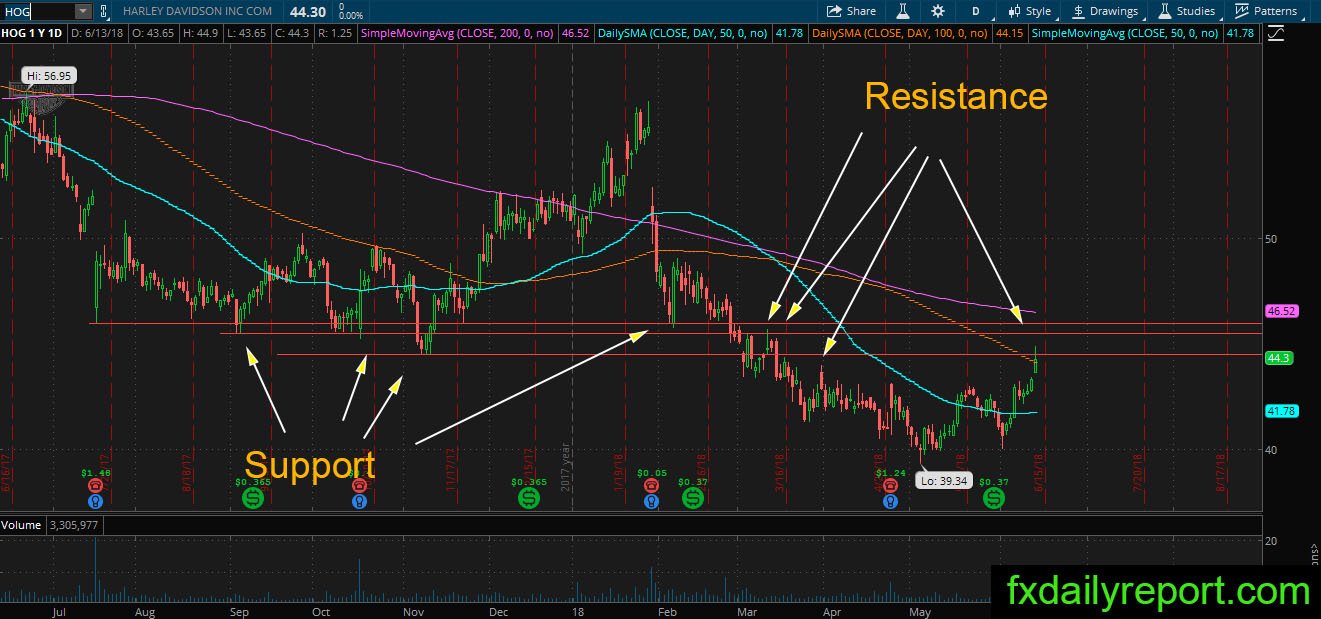Open the Share chart option
The width and height of the screenshot is (1321, 619).
pyautogui.click(x=852, y=11)
